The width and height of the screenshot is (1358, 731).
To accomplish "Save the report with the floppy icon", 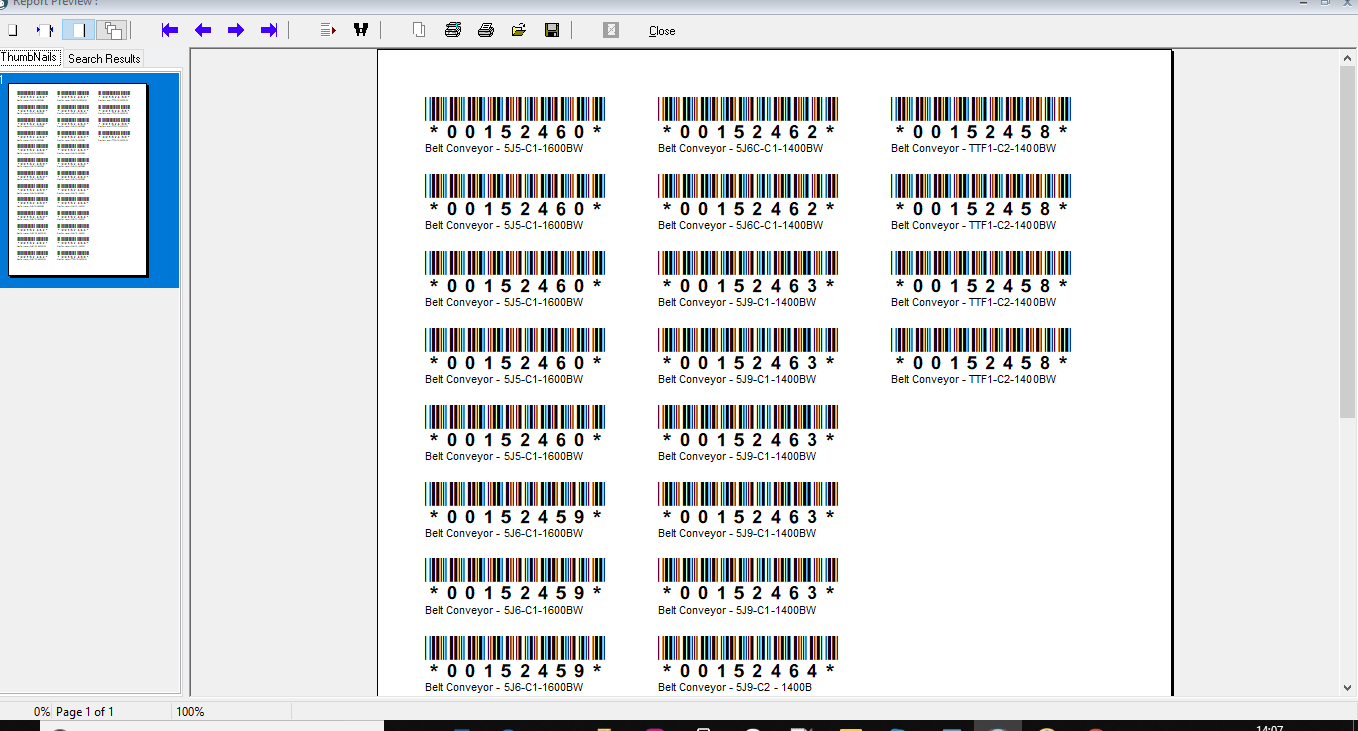I will [552, 30].
